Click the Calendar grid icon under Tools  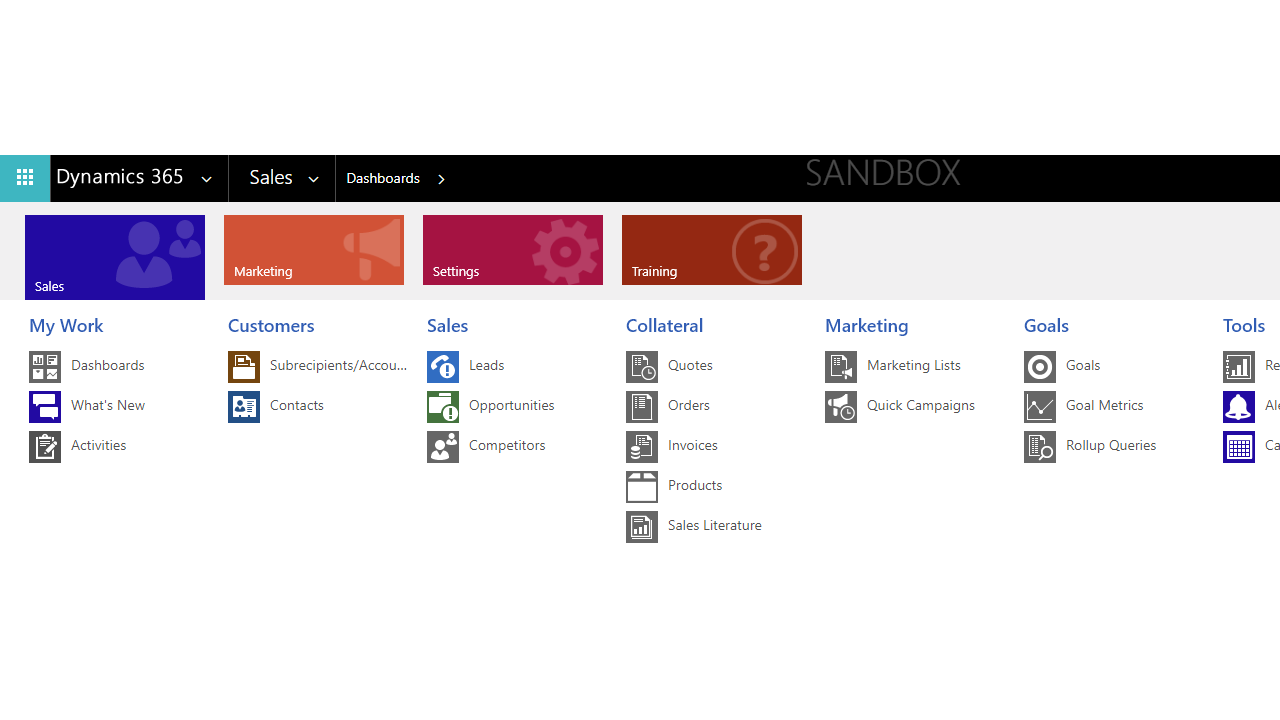pos(1239,447)
